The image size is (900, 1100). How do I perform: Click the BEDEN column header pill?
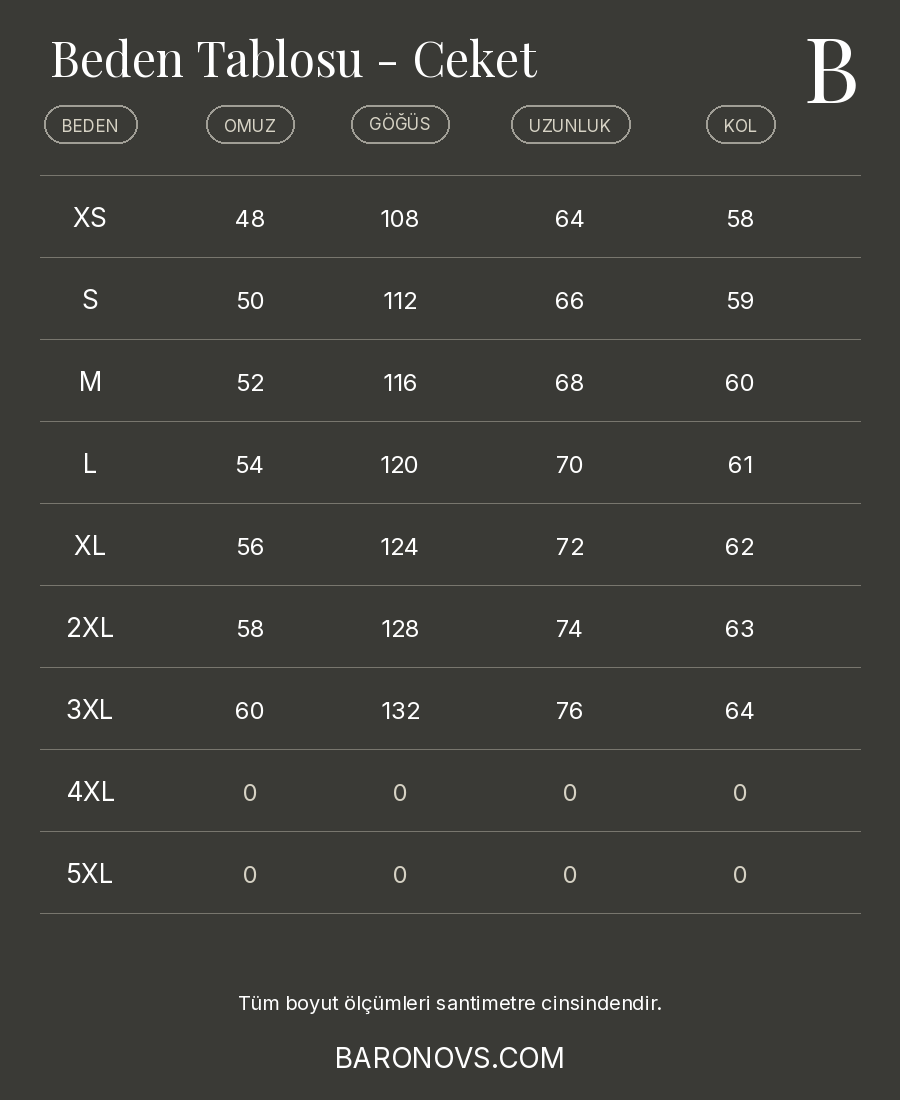tap(91, 125)
